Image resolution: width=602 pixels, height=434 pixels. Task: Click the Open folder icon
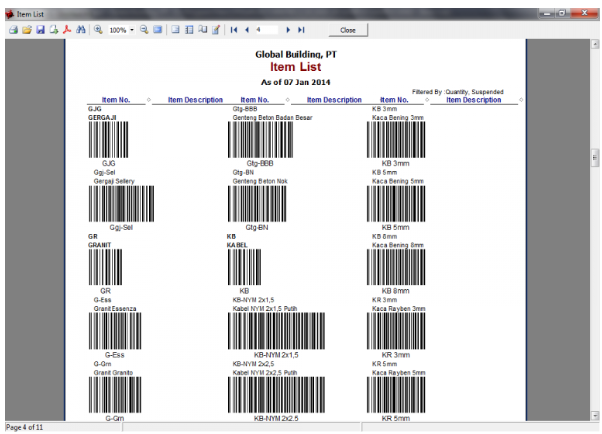coord(26,31)
